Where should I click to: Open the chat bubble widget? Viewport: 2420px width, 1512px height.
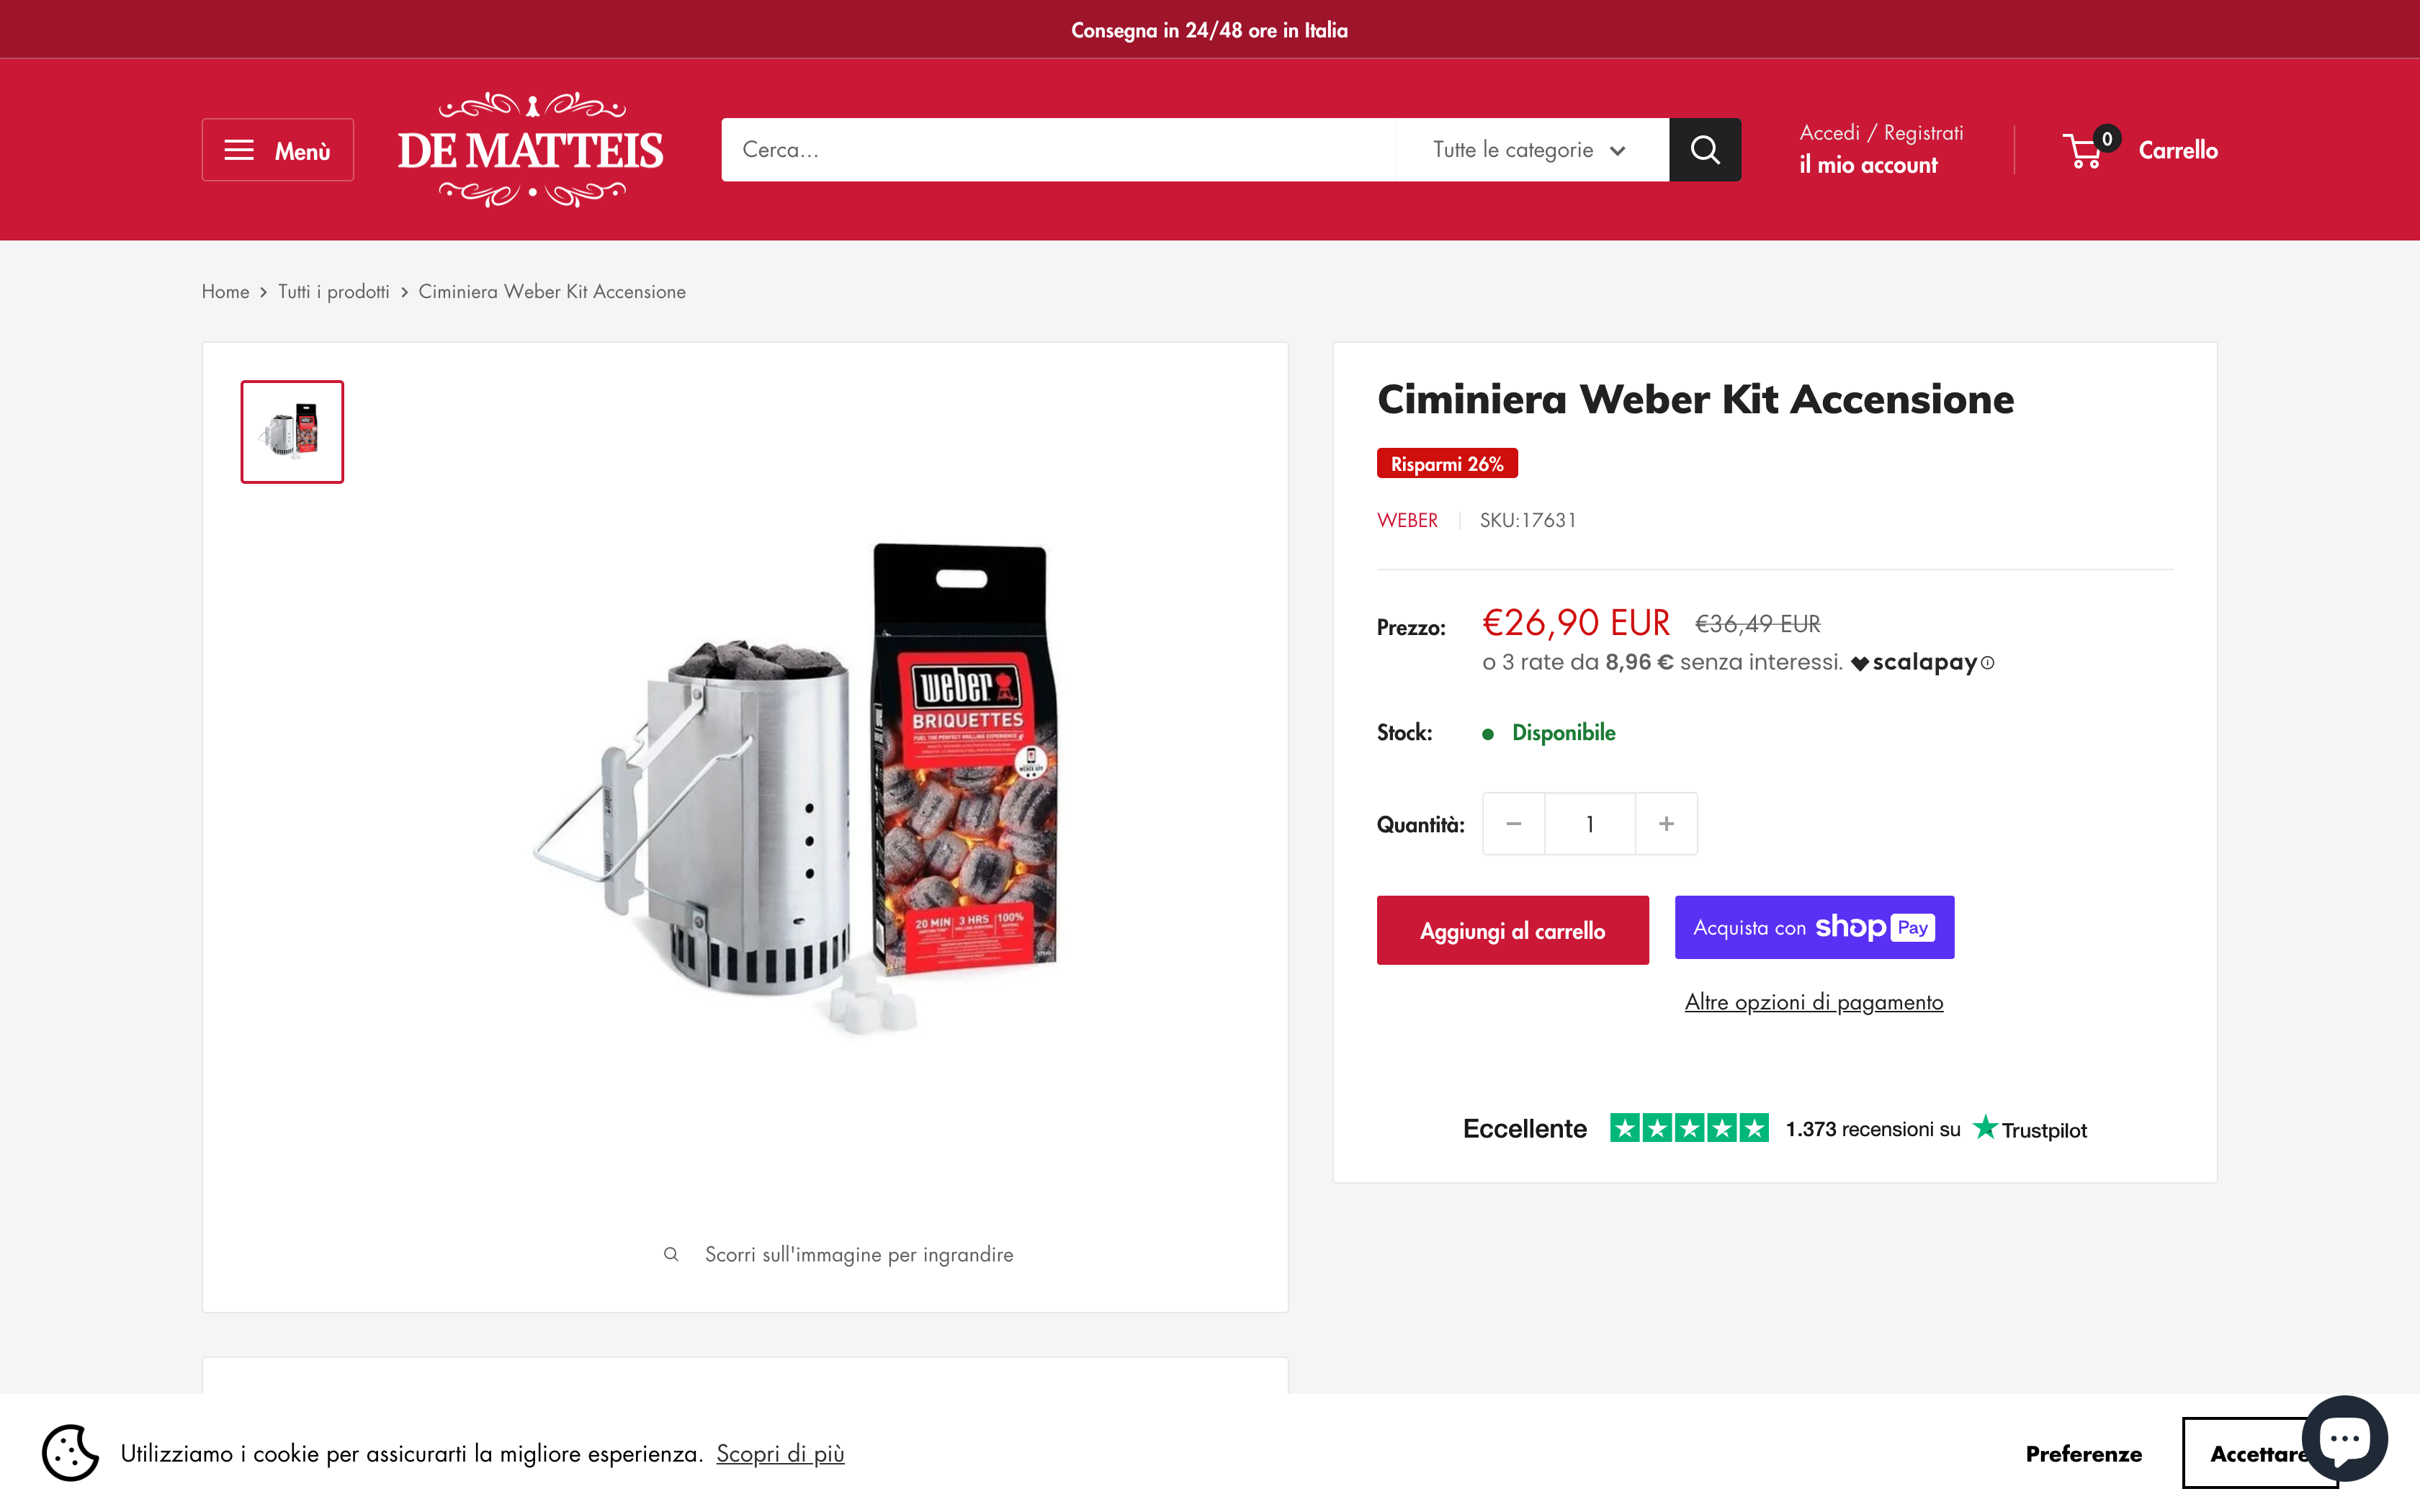pos(2345,1438)
